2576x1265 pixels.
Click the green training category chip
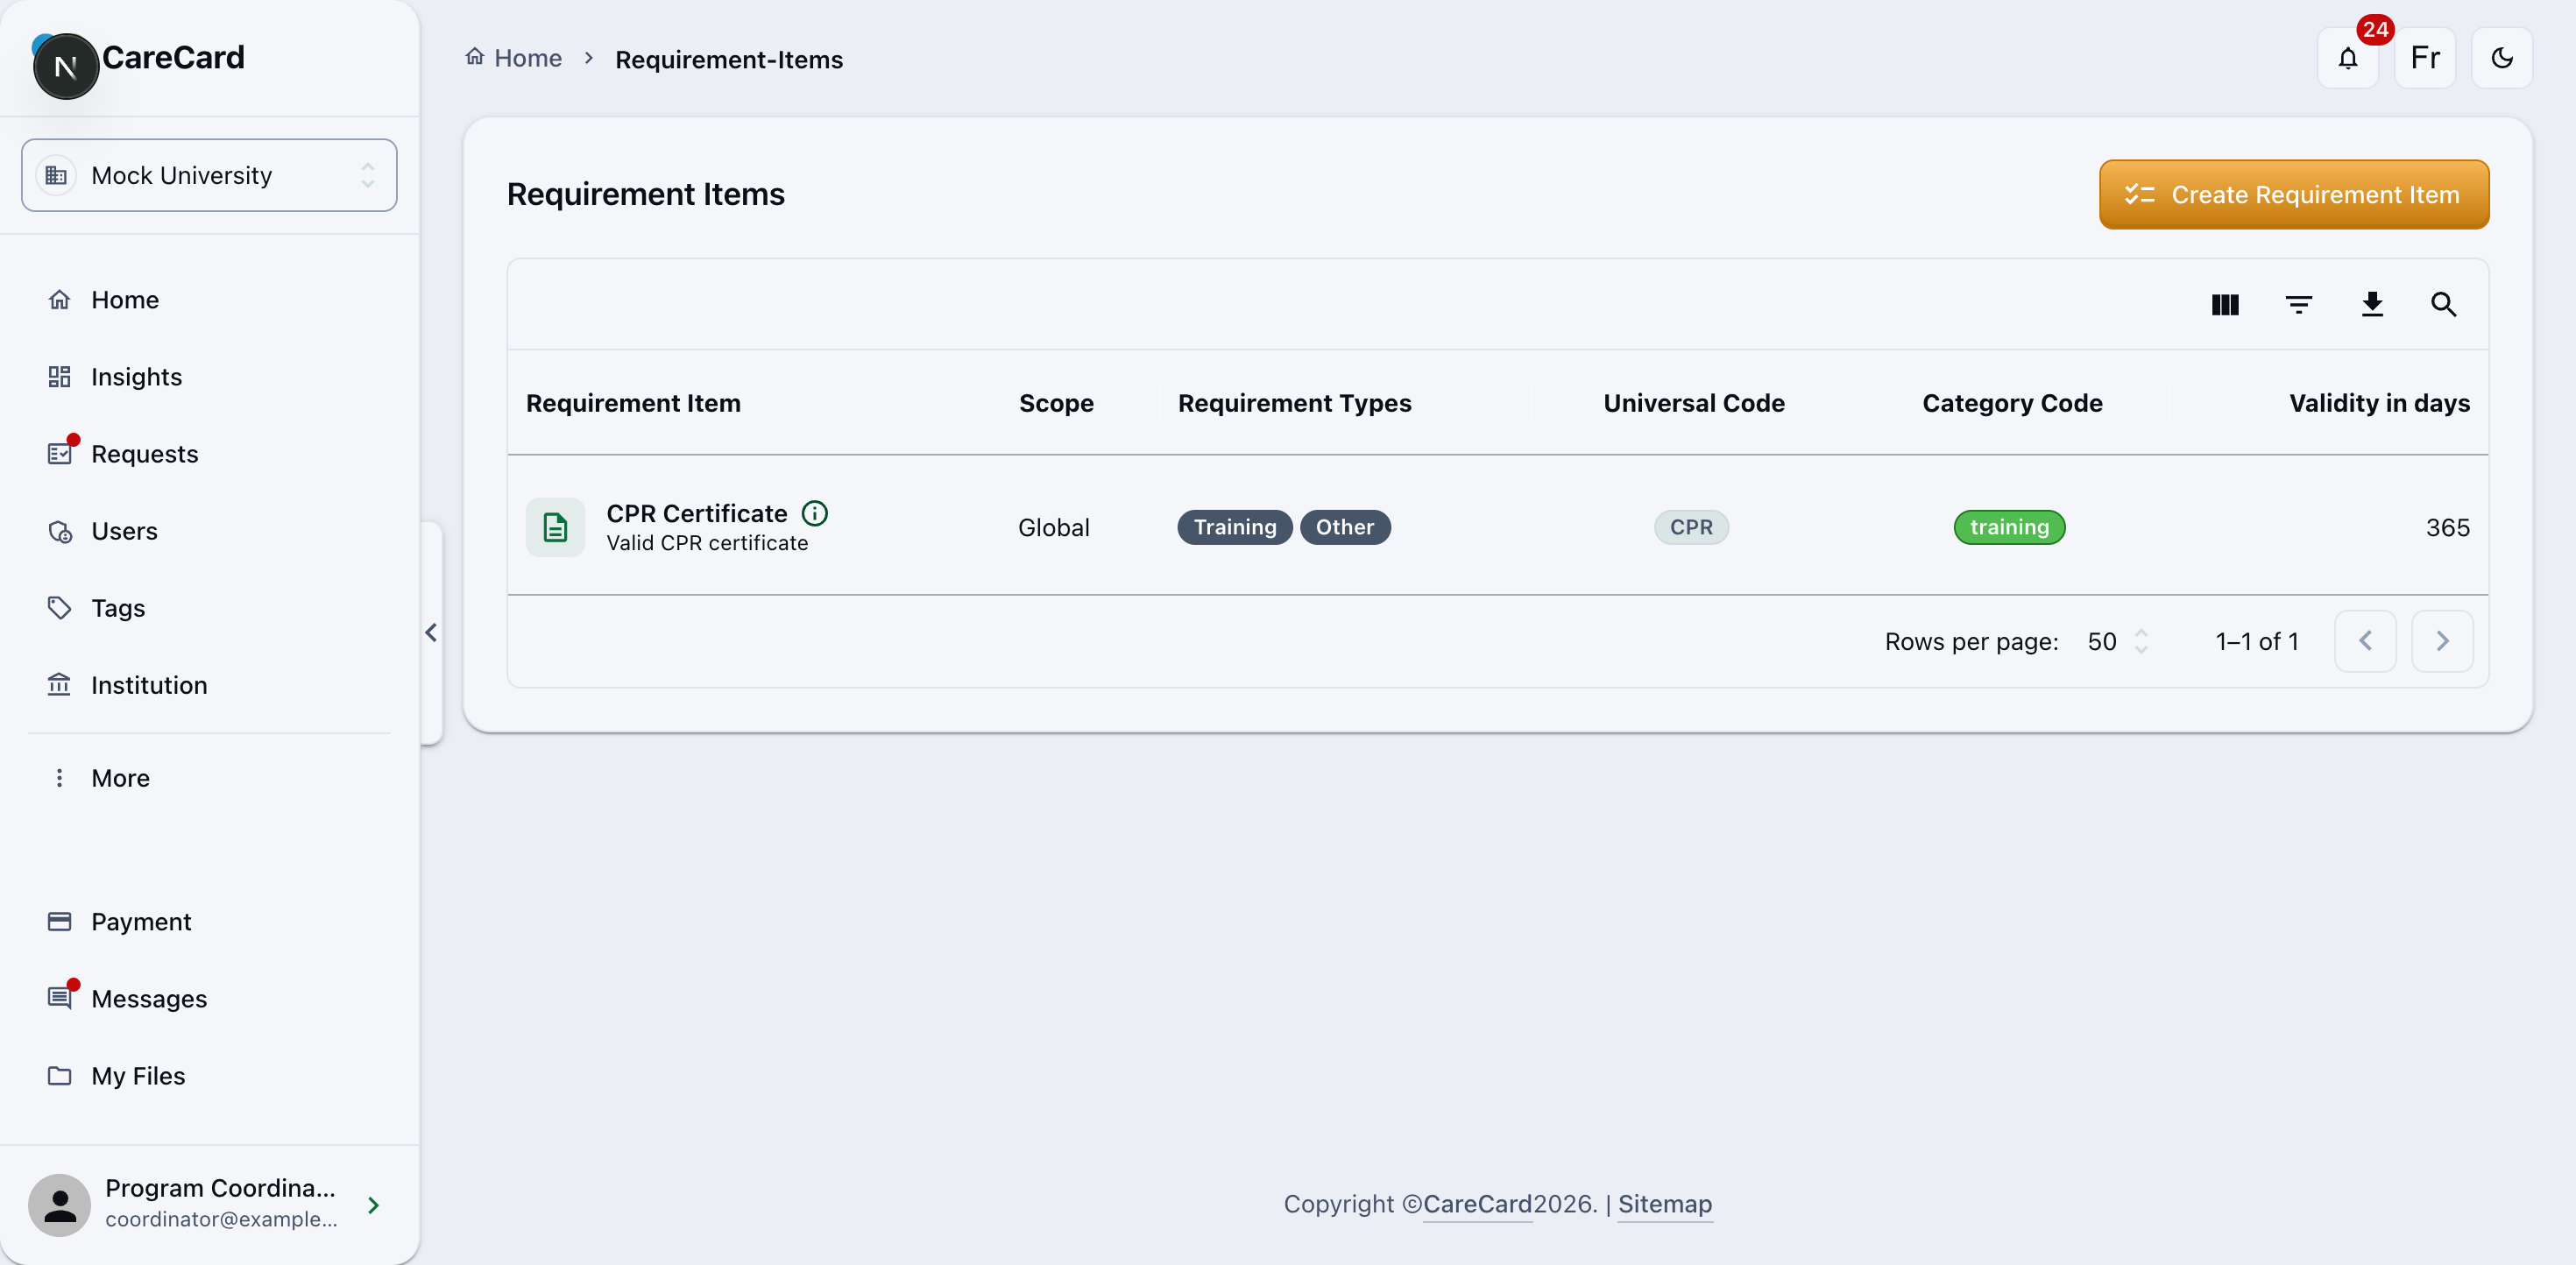2009,527
